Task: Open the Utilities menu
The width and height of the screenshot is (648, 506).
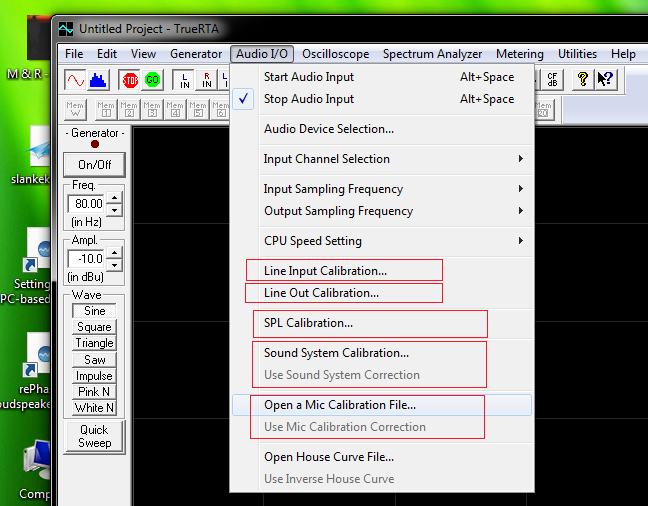Action: pyautogui.click(x=577, y=54)
